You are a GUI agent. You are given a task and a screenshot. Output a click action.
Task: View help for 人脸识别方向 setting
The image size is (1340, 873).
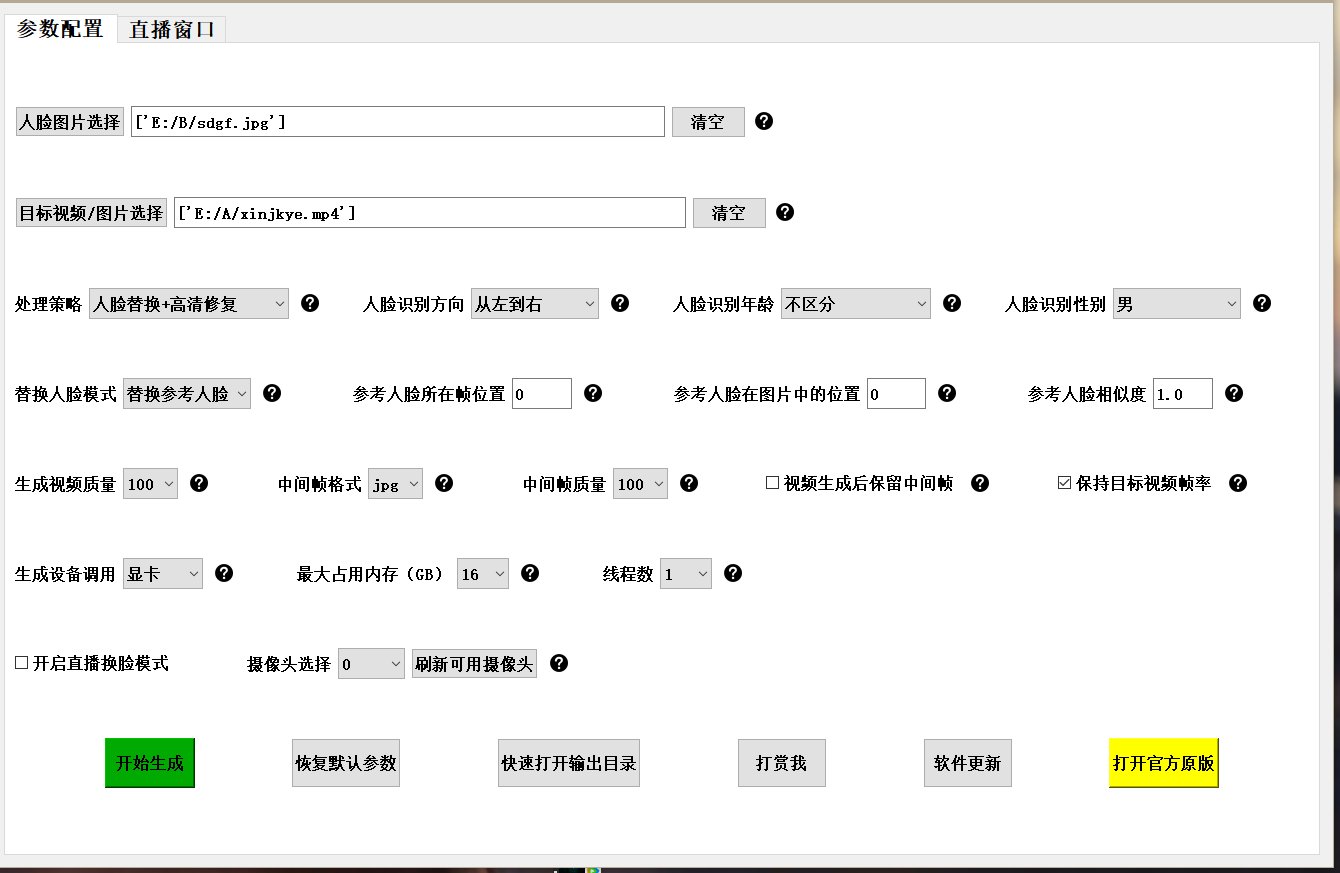[x=620, y=303]
